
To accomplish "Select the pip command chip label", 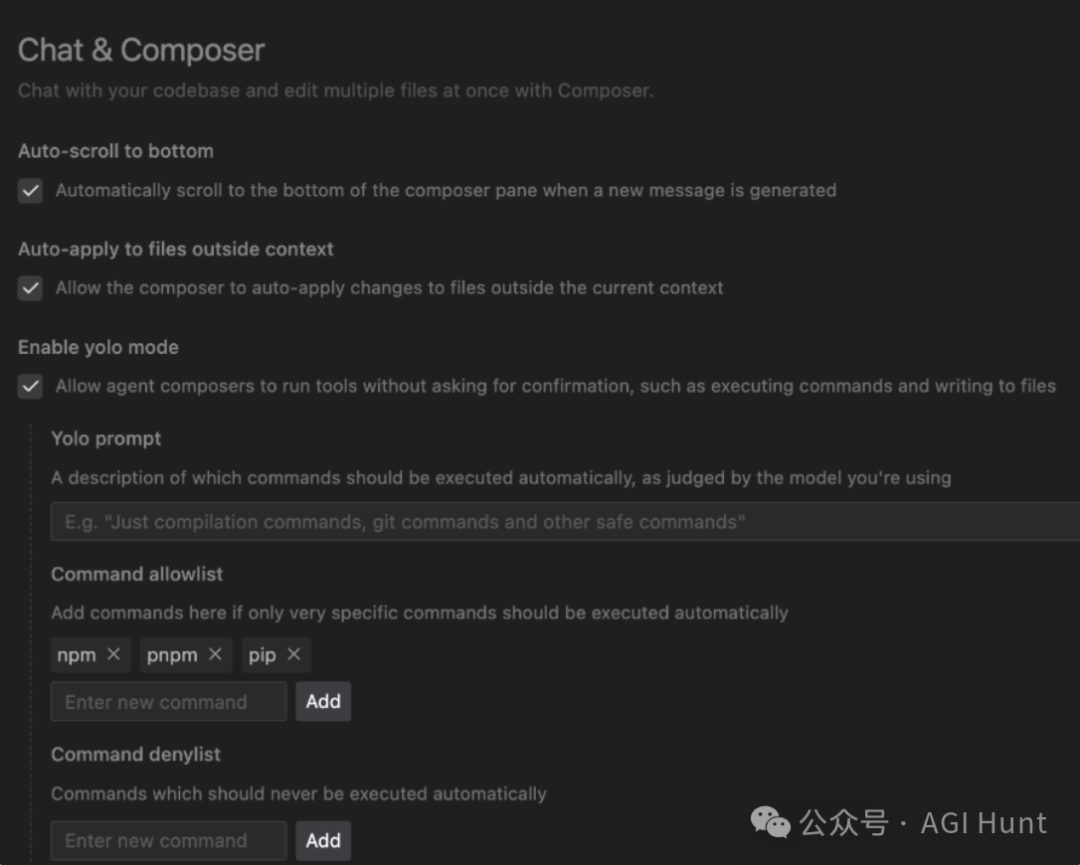I will click(262, 655).
